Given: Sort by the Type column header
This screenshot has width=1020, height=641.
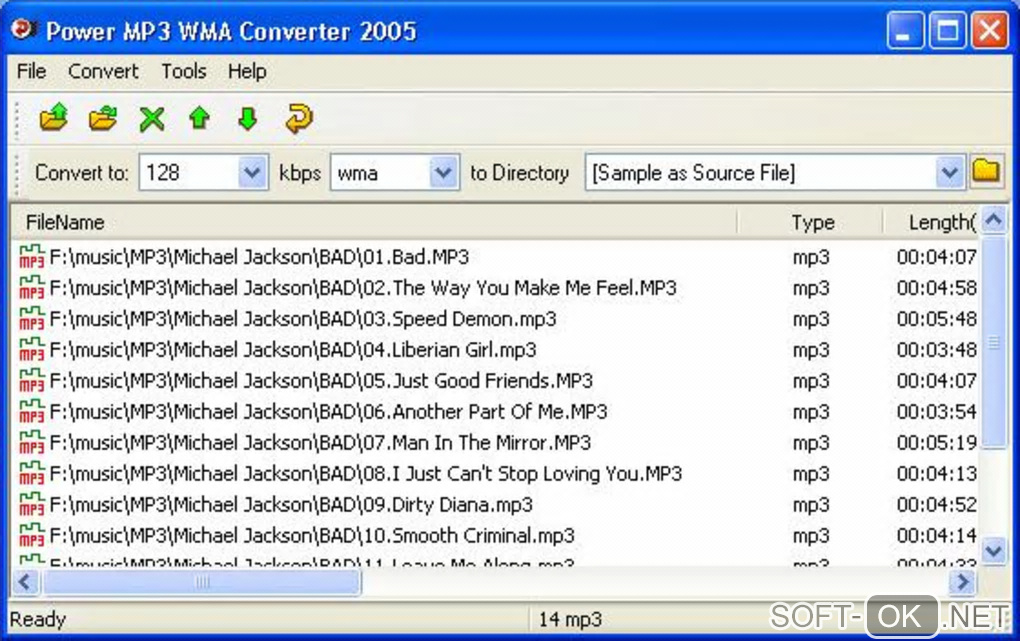Looking at the screenshot, I should [x=811, y=223].
